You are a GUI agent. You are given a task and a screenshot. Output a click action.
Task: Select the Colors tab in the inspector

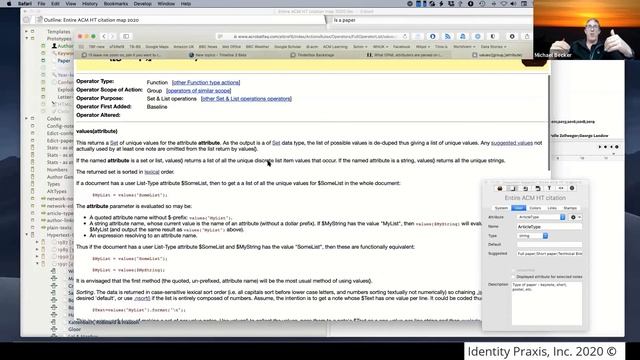click(535, 208)
